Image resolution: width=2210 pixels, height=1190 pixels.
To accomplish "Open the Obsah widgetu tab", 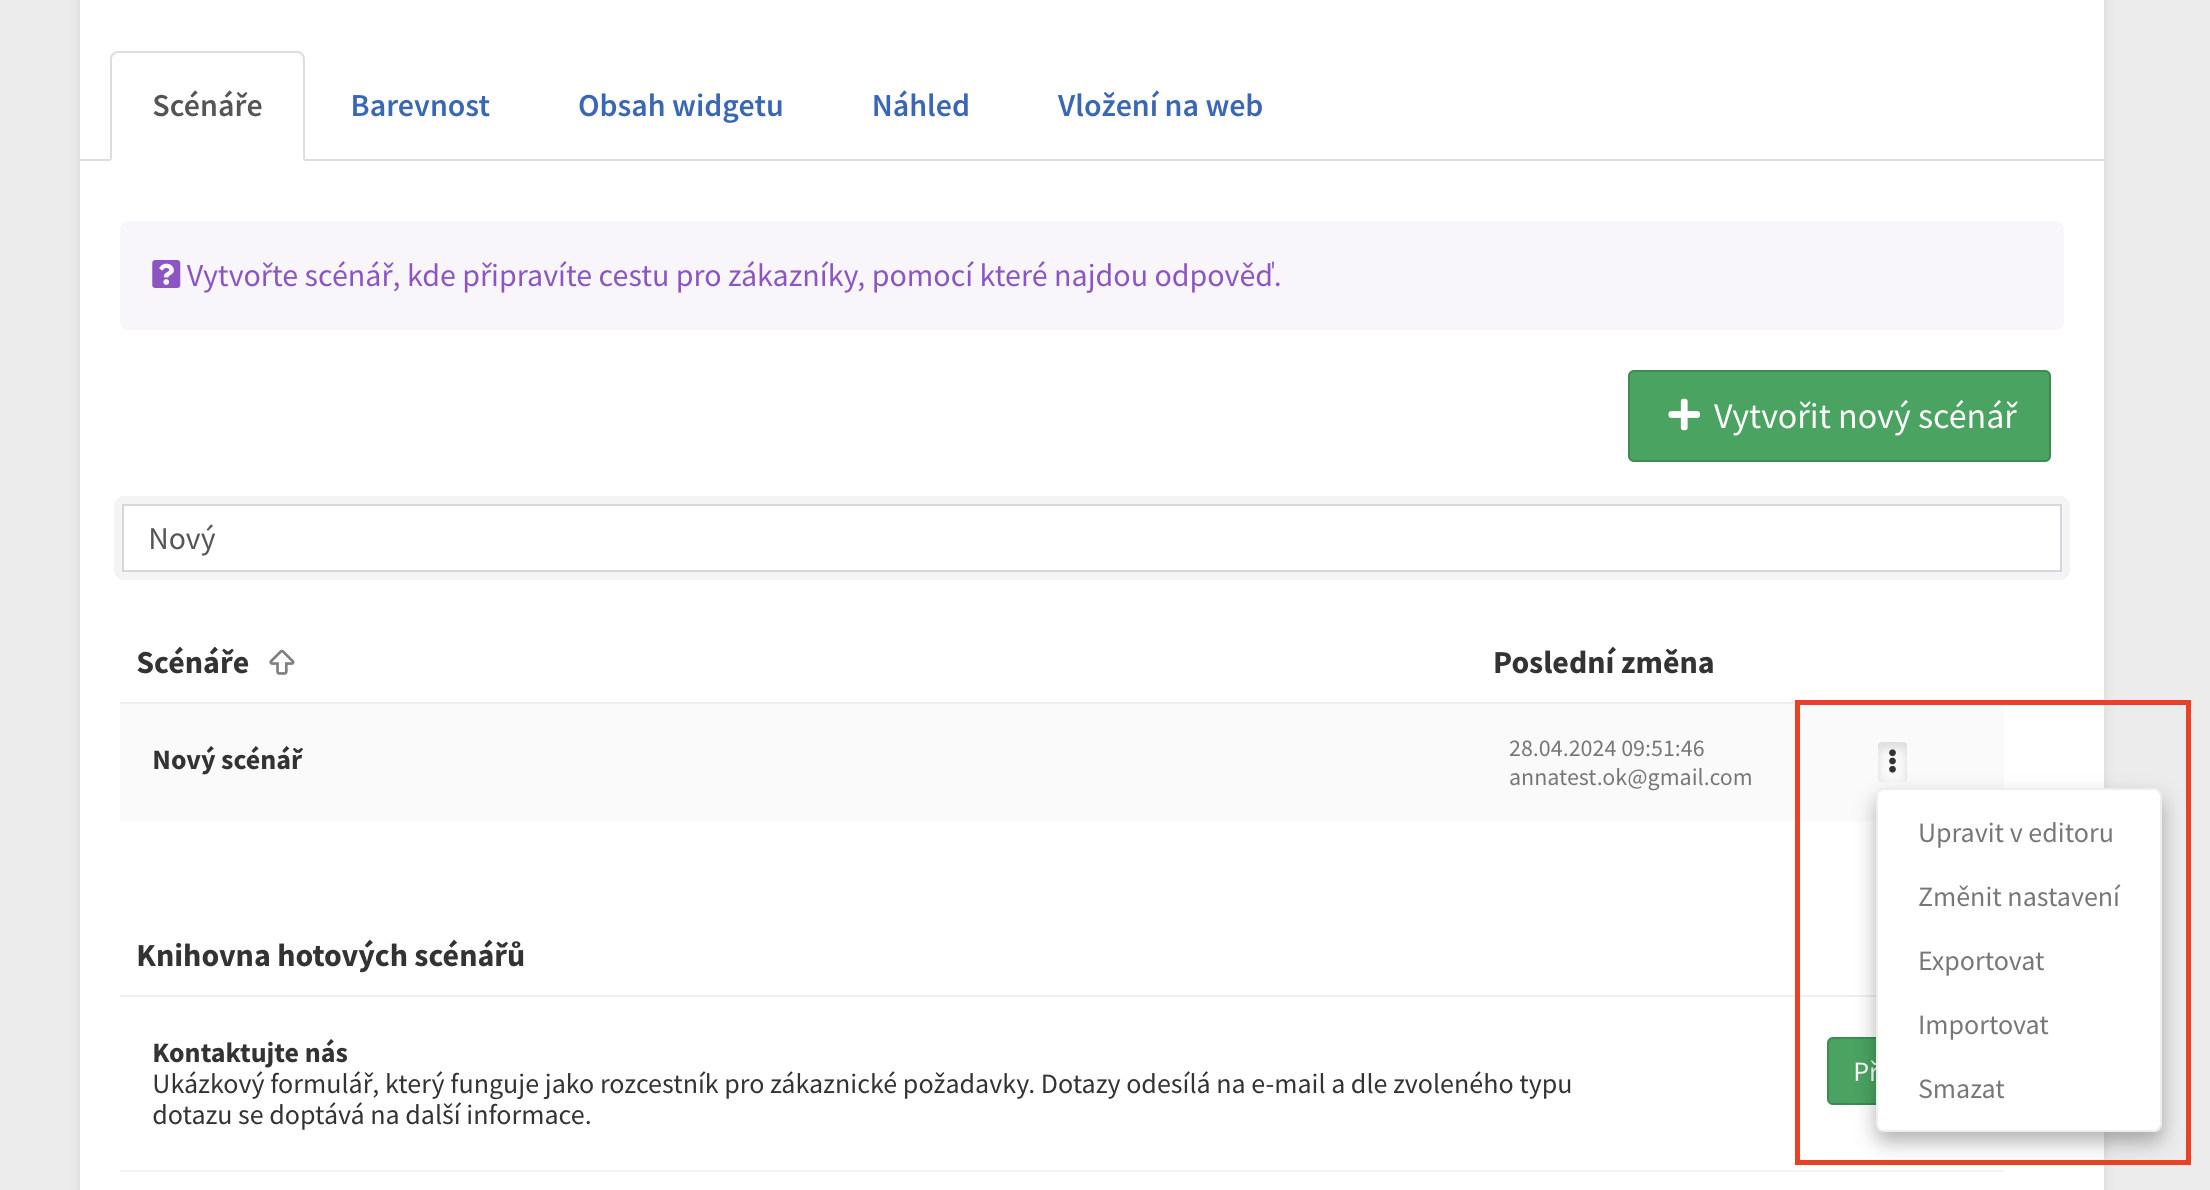I will coord(680,106).
